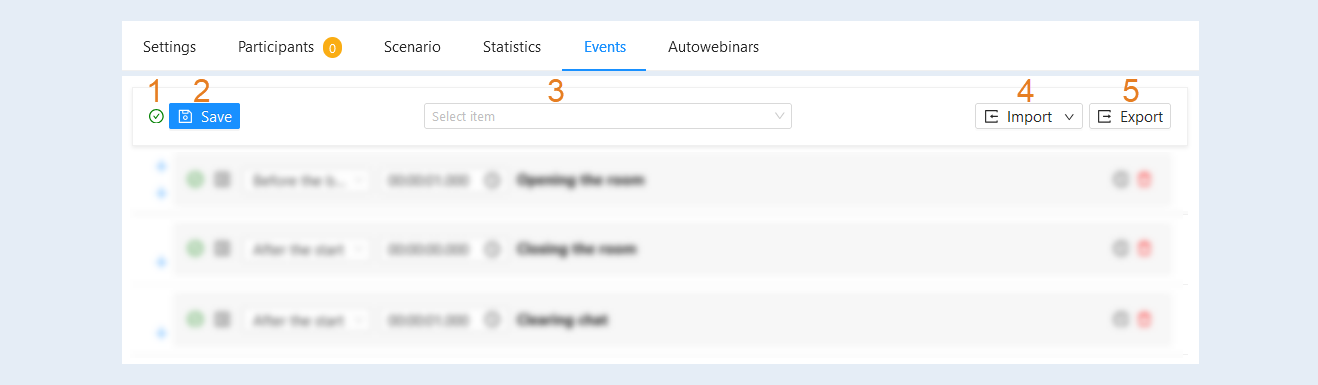Open the Autowebinars tab

[x=713, y=47]
